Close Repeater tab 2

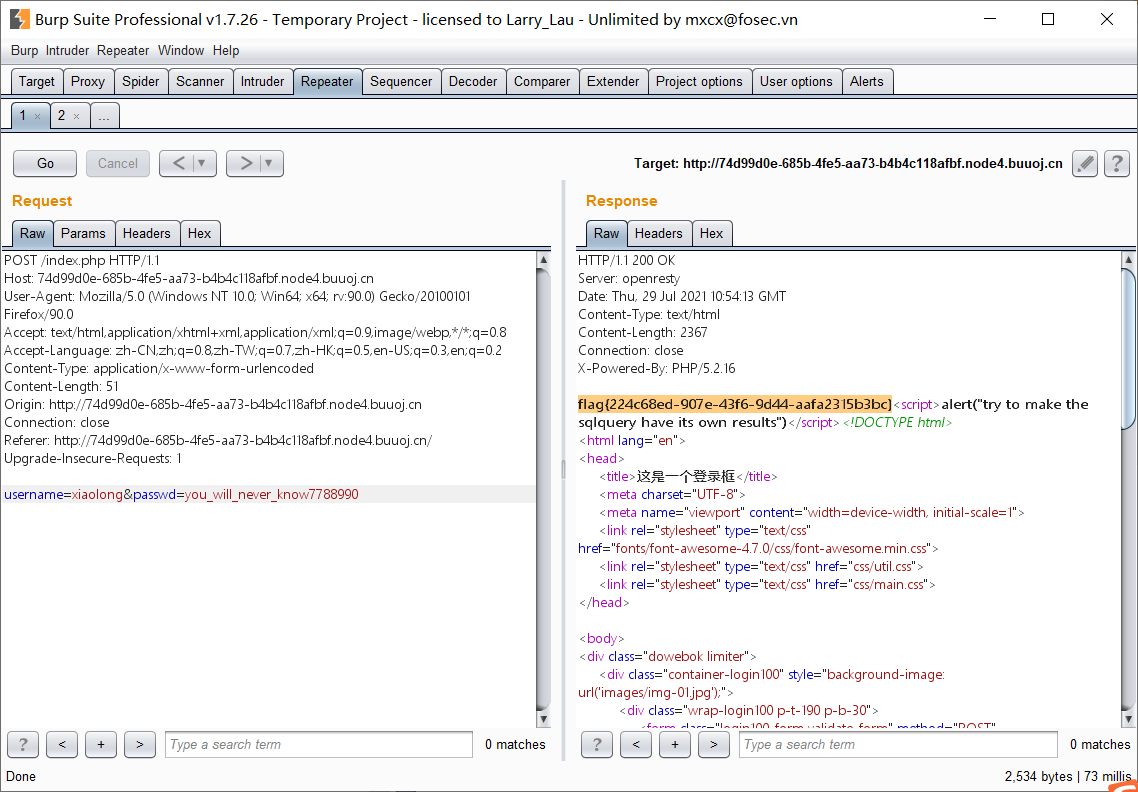(x=76, y=116)
